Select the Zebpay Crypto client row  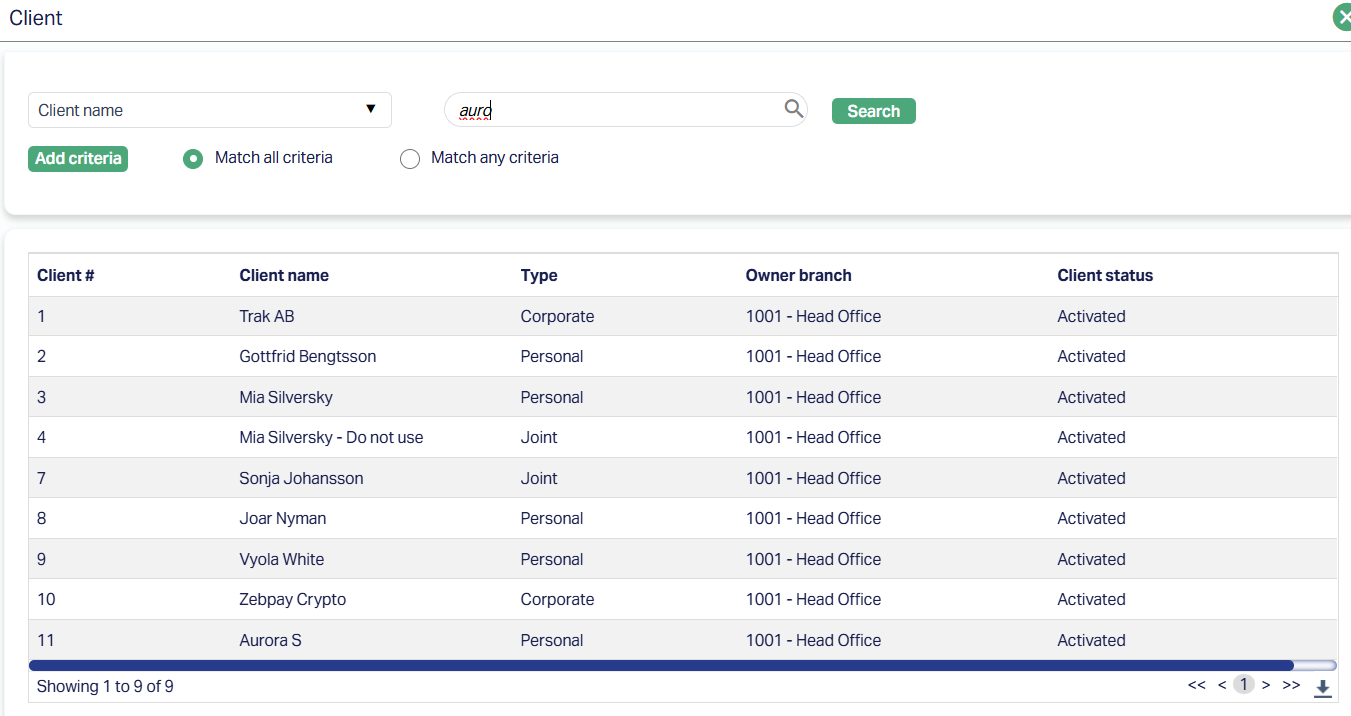292,599
